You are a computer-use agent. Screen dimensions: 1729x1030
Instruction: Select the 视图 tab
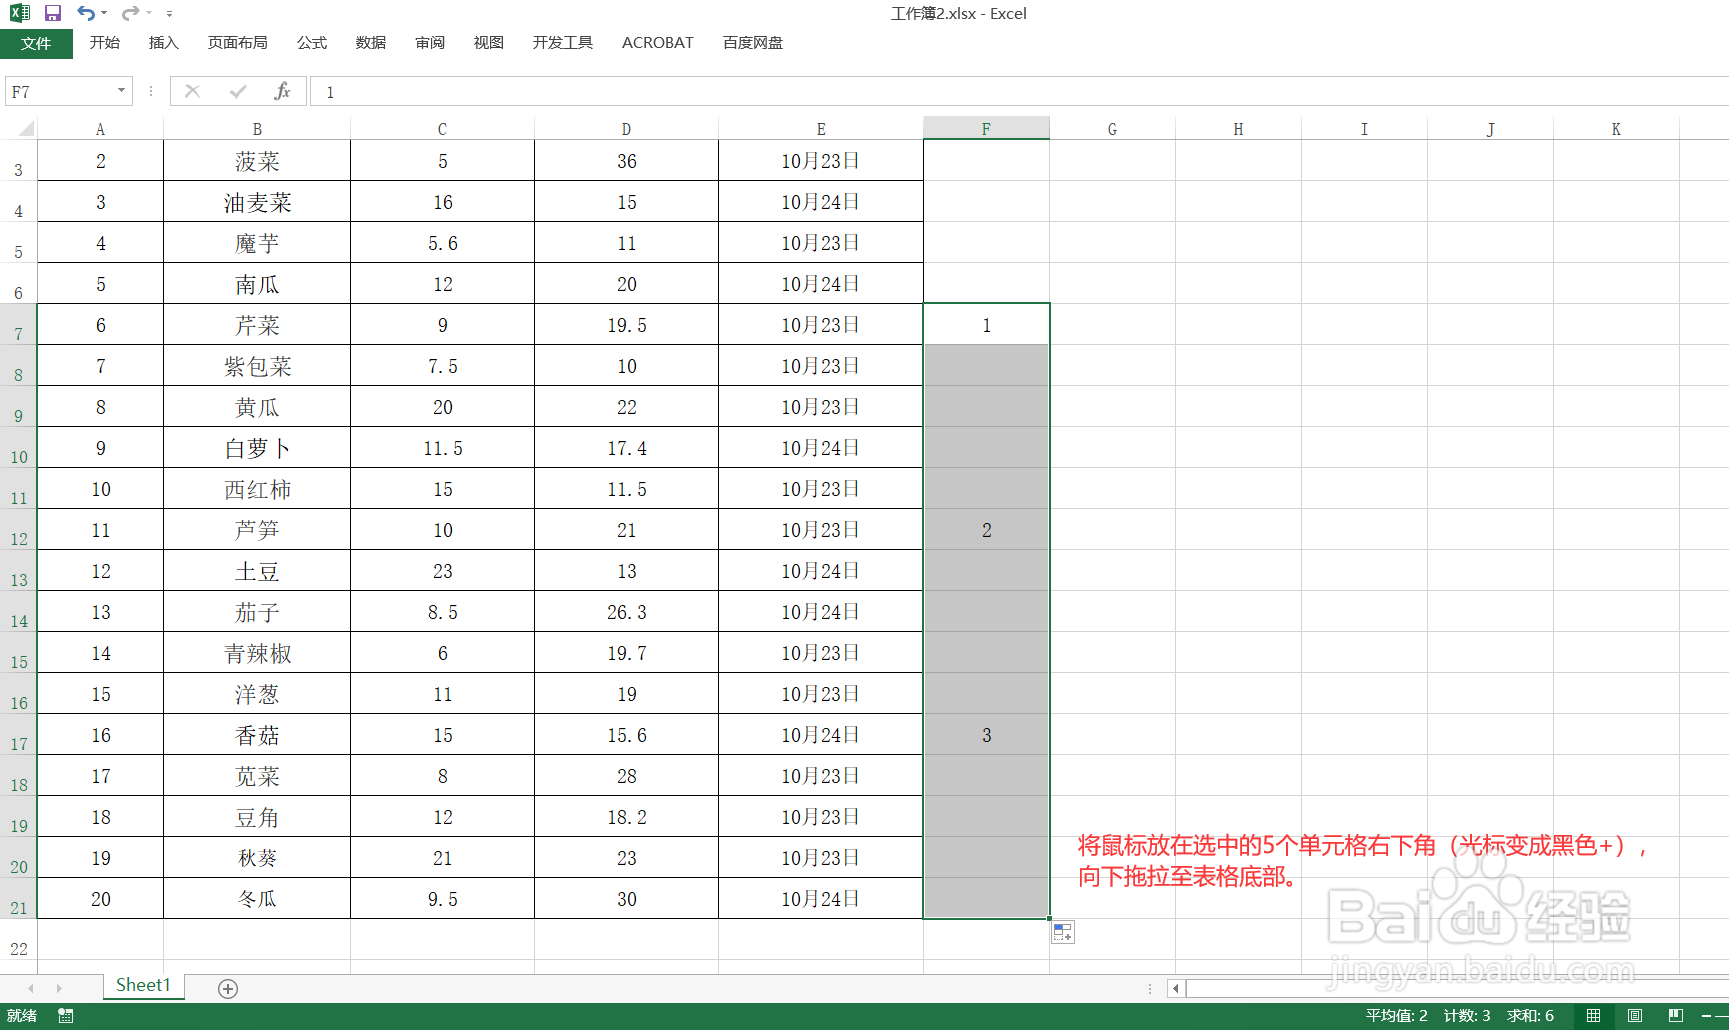[x=489, y=42]
